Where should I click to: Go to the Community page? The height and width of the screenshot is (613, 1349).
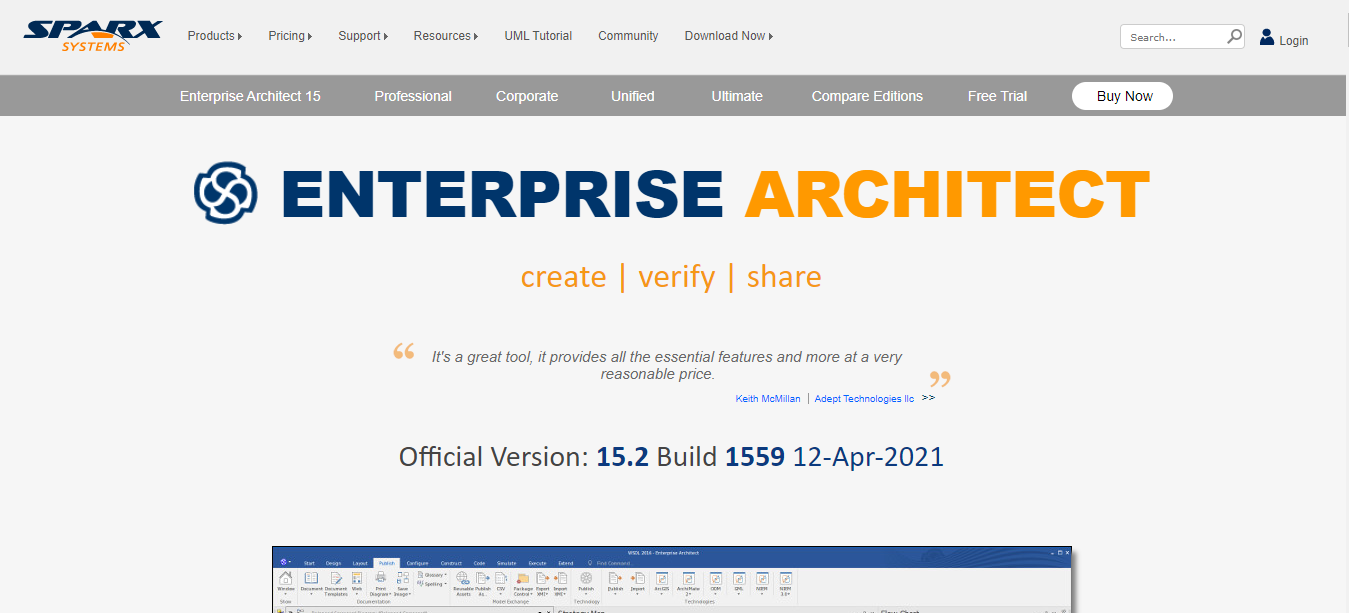(x=628, y=36)
